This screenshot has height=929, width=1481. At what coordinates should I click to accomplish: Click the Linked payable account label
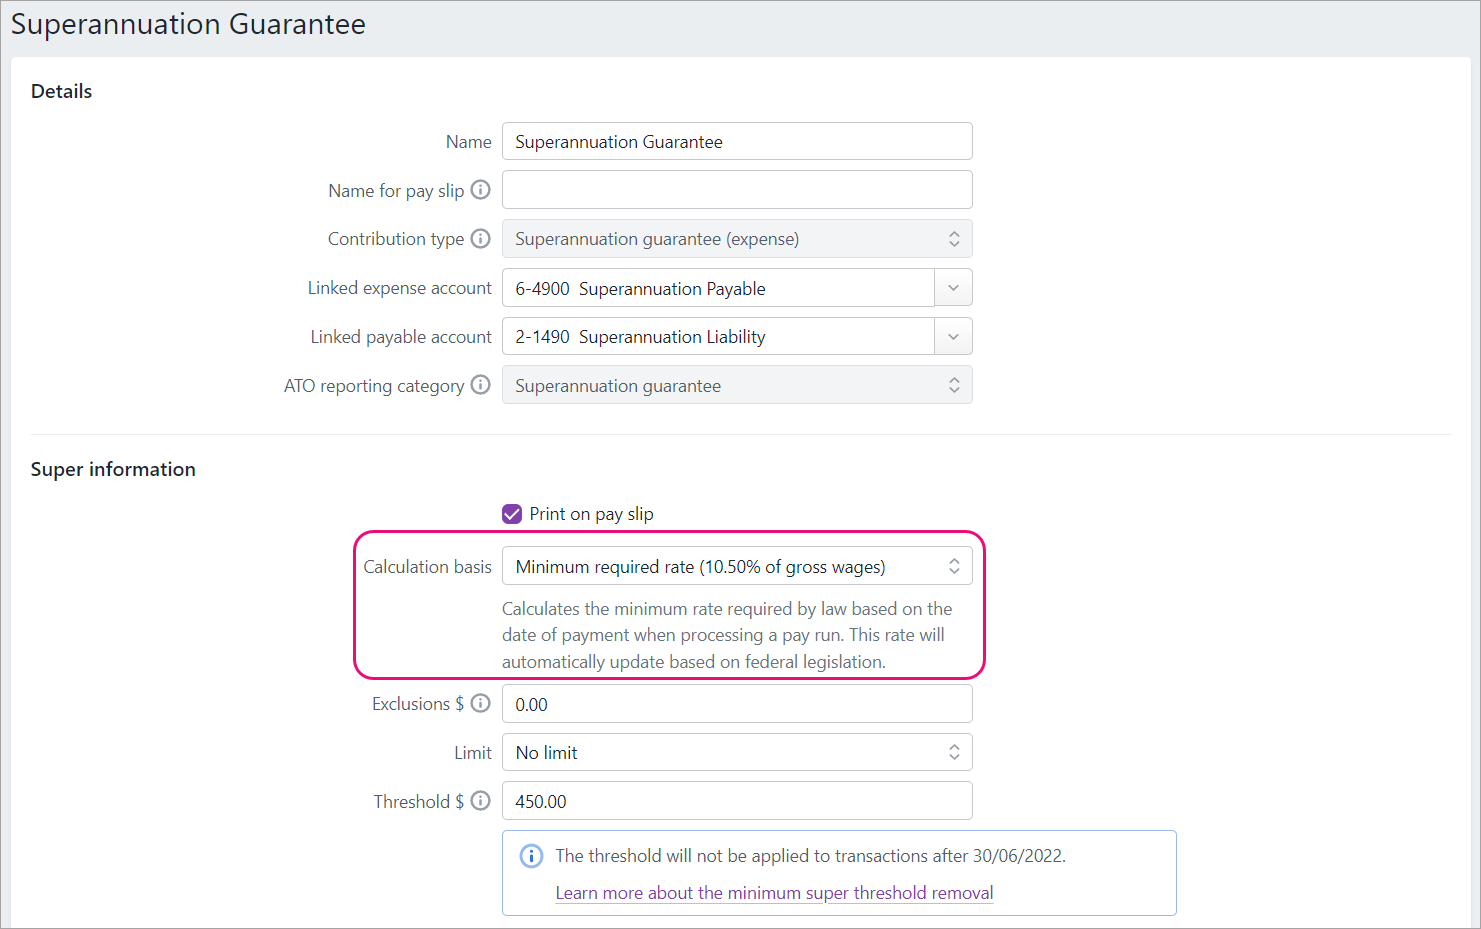coord(401,337)
